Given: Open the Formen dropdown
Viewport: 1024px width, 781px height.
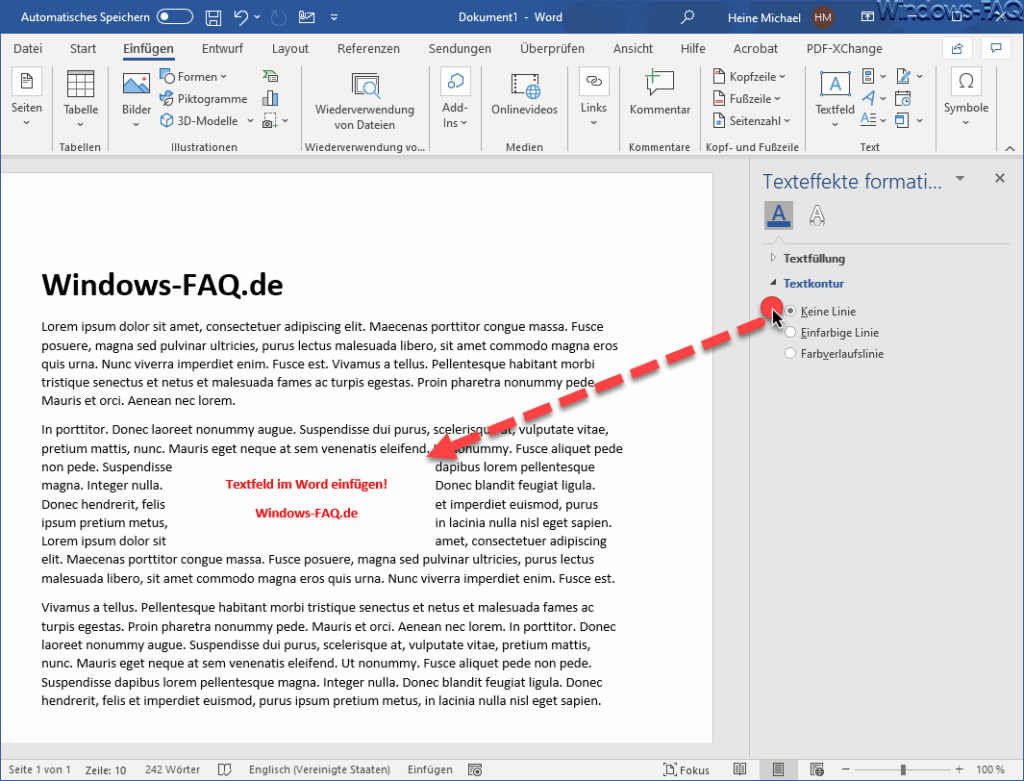Looking at the screenshot, I should point(193,76).
